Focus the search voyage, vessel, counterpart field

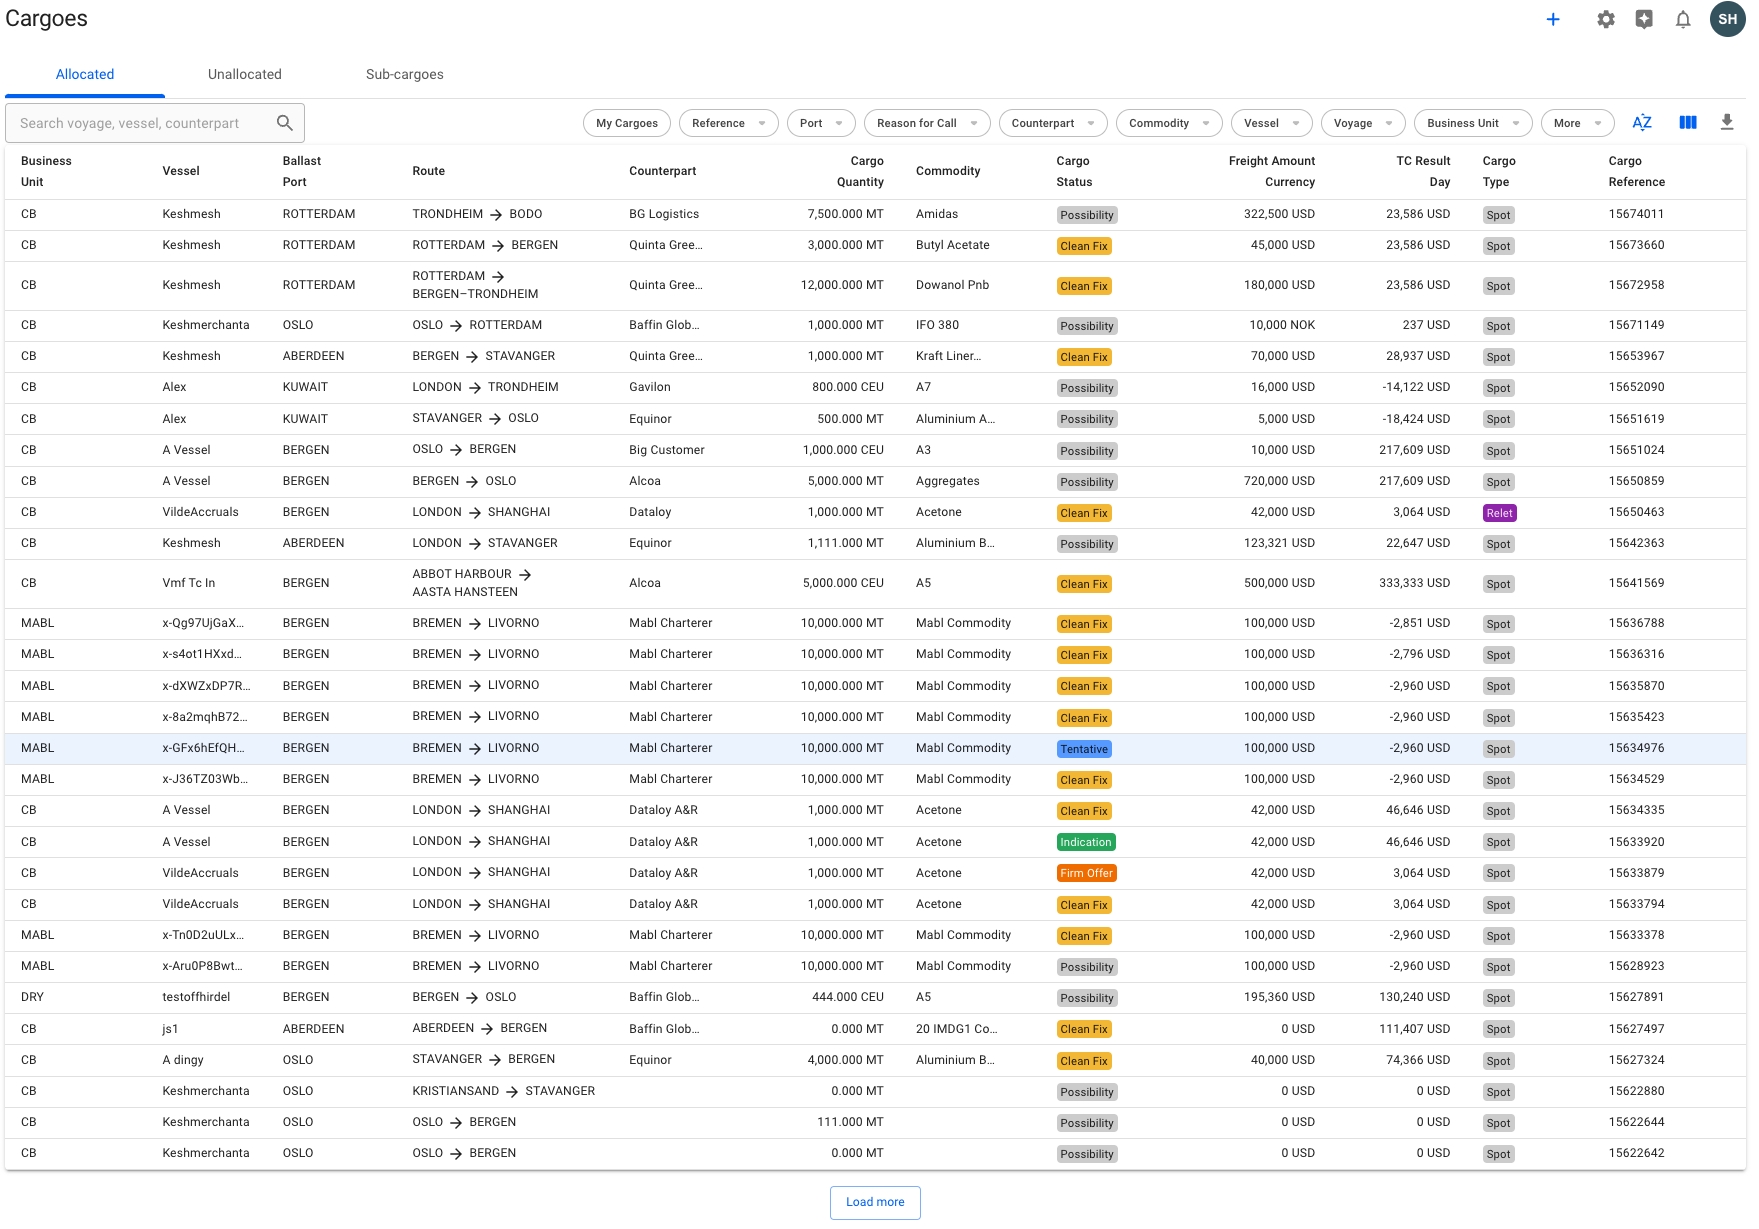point(140,123)
